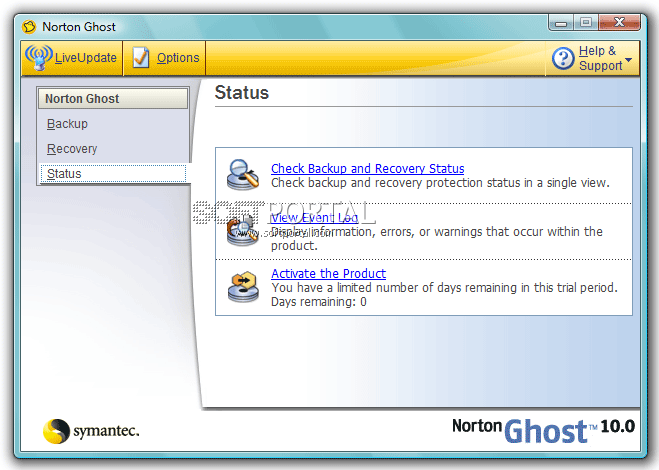Click the product activation box icon
Image resolution: width=659 pixels, height=470 pixels.
click(x=243, y=287)
